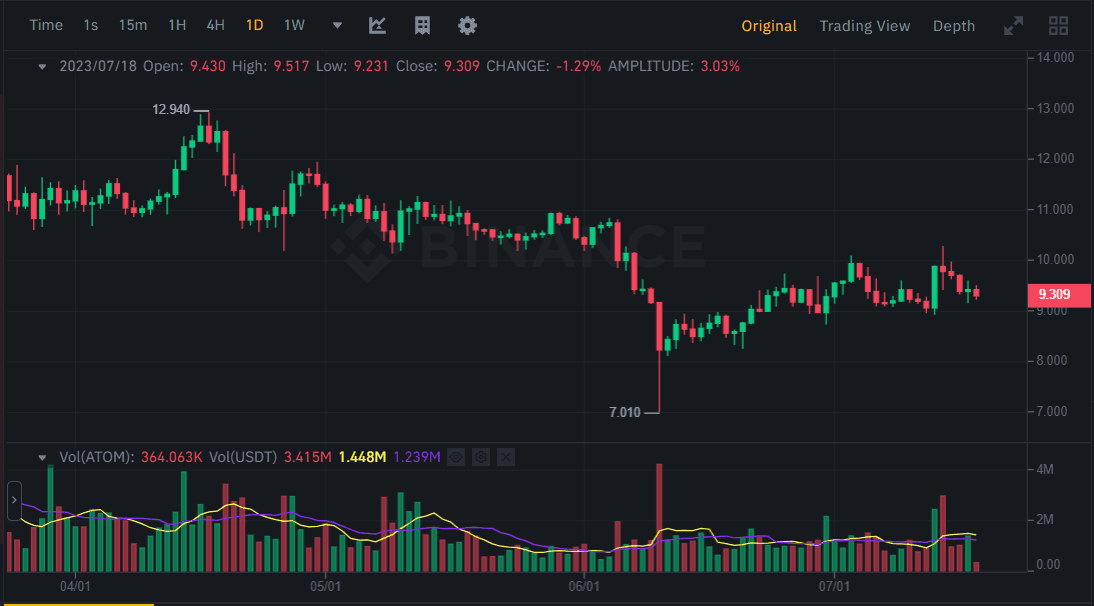The height and width of the screenshot is (606, 1094).
Task: Collapse the OHLC price info row
Action: [x=42, y=66]
